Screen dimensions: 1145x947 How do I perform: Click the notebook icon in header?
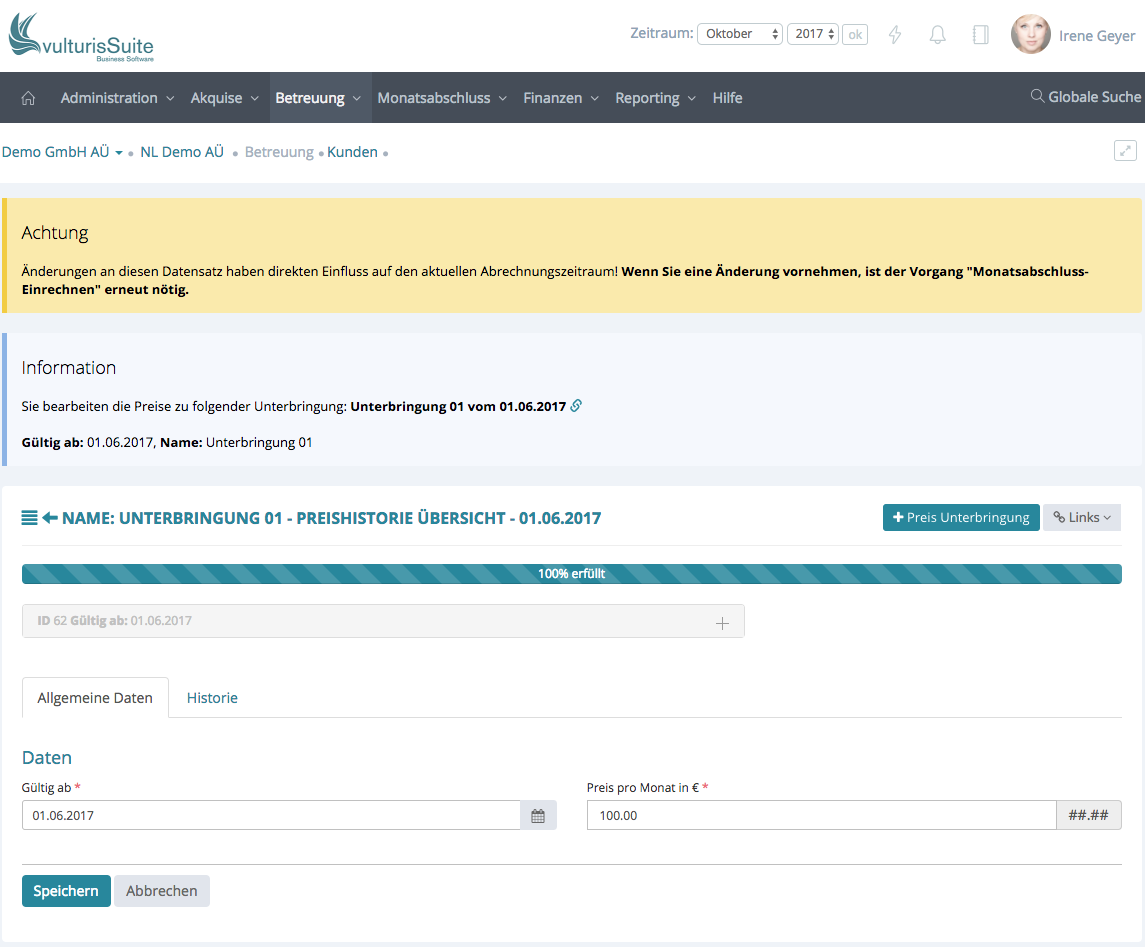(x=980, y=35)
